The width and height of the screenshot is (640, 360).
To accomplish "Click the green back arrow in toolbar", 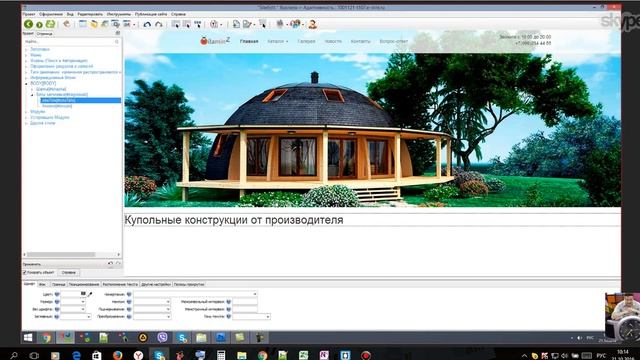I will 28,24.
